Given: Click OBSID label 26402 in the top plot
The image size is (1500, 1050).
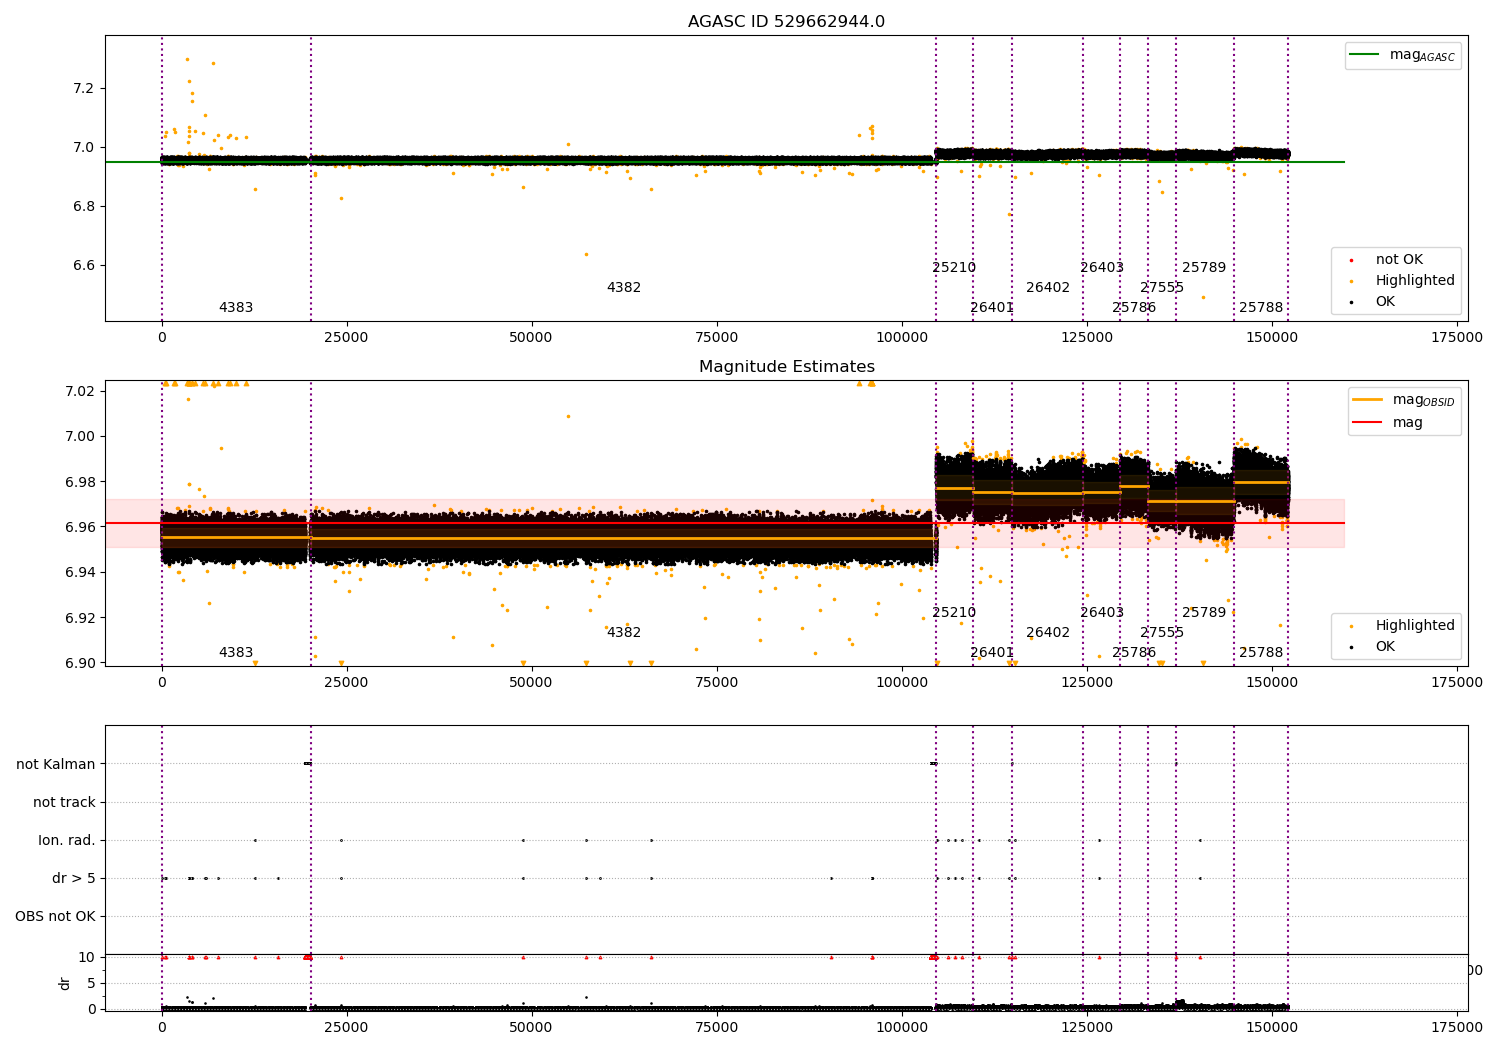Looking at the screenshot, I should [x=1048, y=288].
